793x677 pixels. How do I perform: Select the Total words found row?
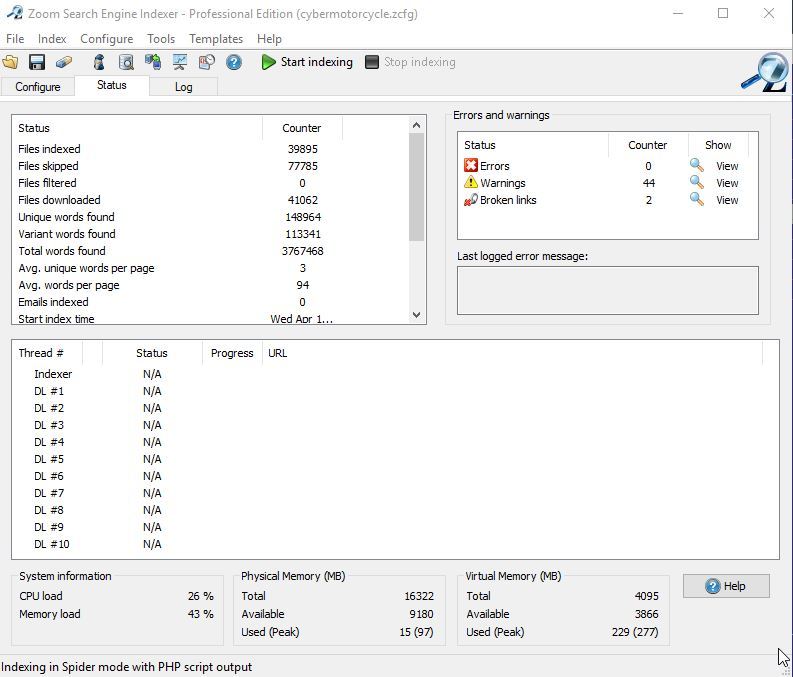click(210, 251)
